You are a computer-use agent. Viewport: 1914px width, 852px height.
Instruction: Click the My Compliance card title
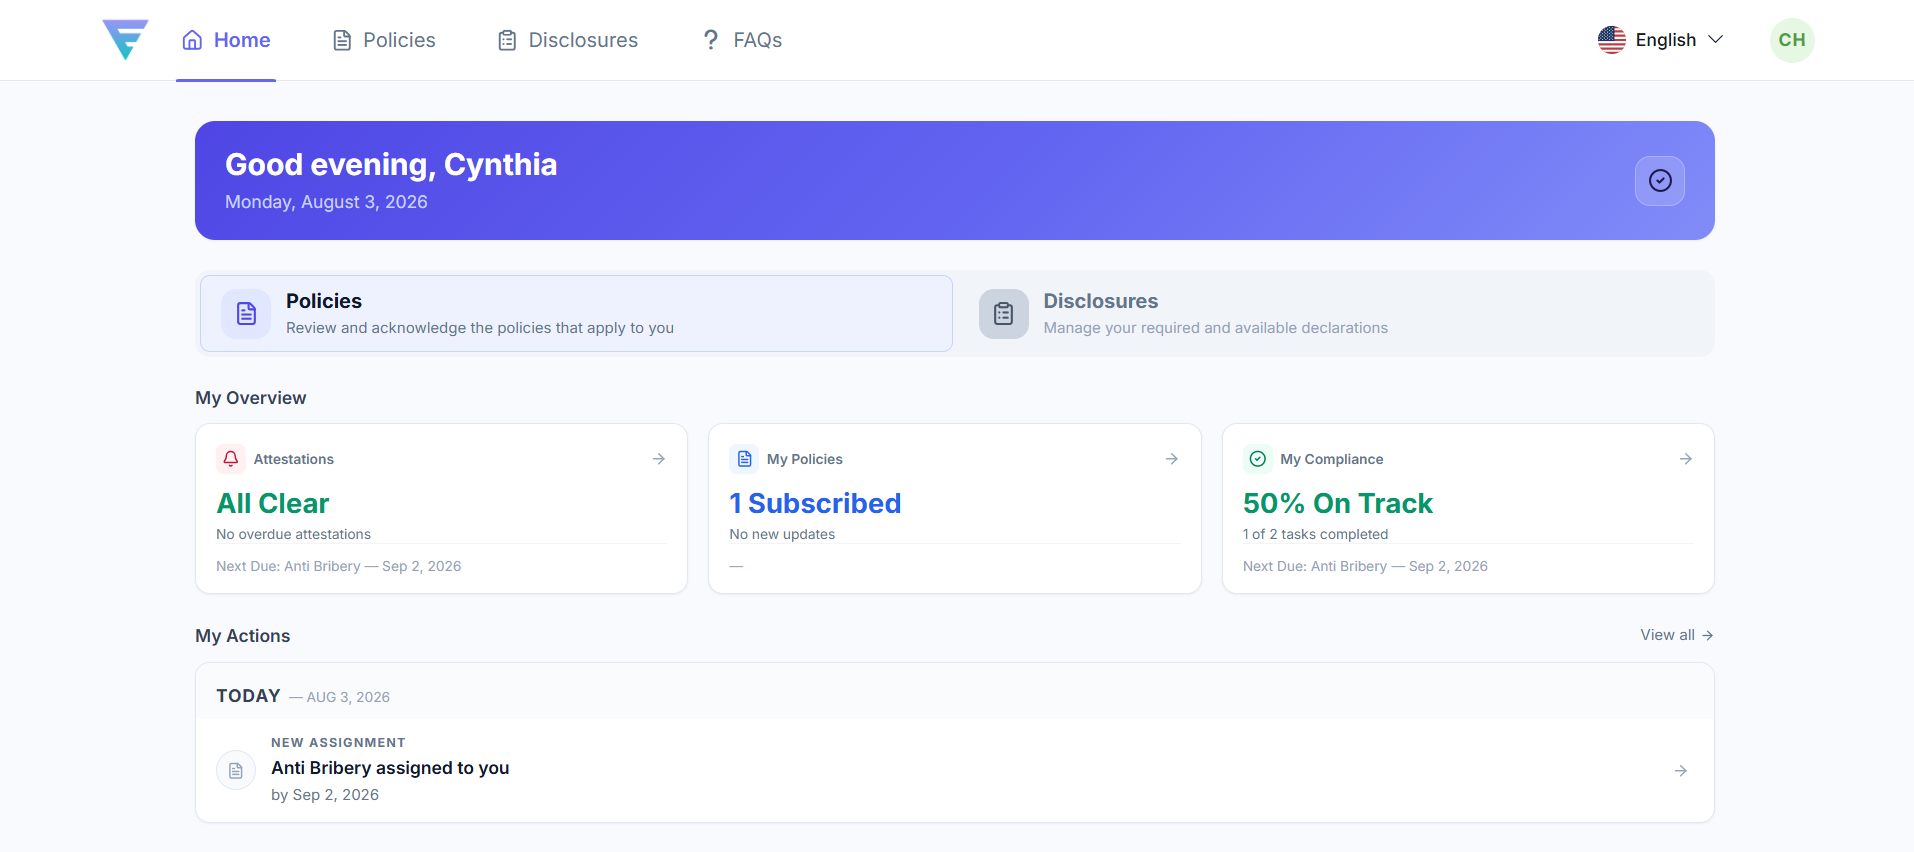tap(1332, 459)
